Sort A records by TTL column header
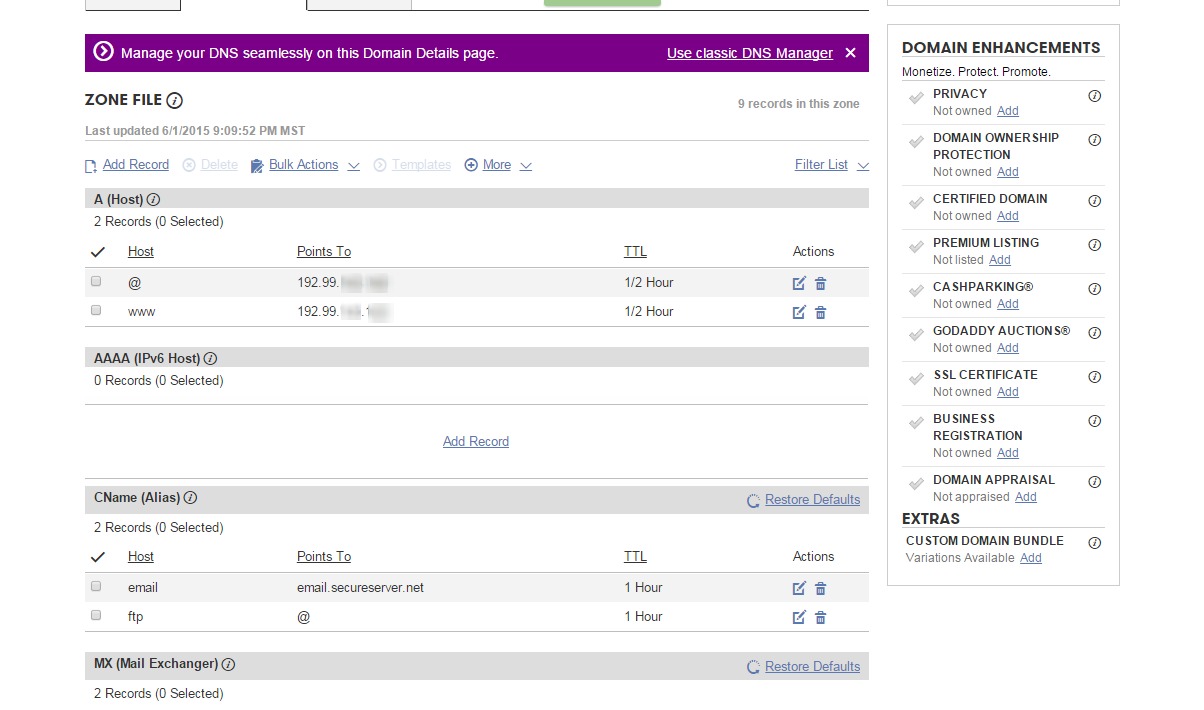 click(635, 252)
